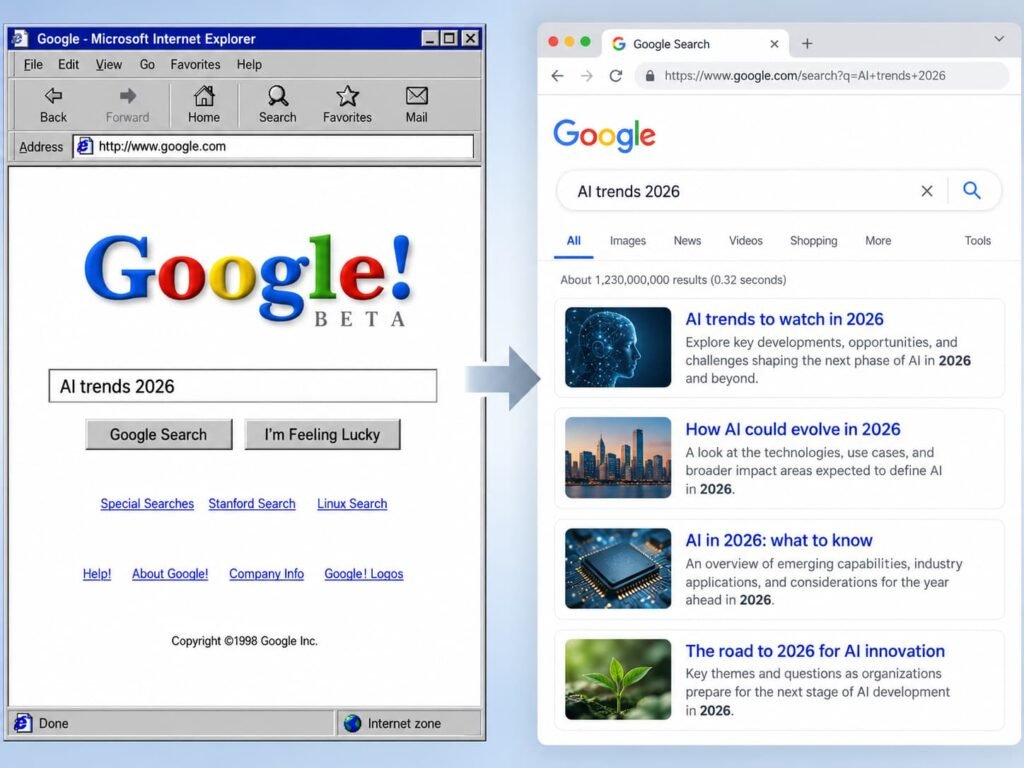
Task: Open the View menu in IE
Action: (108, 65)
